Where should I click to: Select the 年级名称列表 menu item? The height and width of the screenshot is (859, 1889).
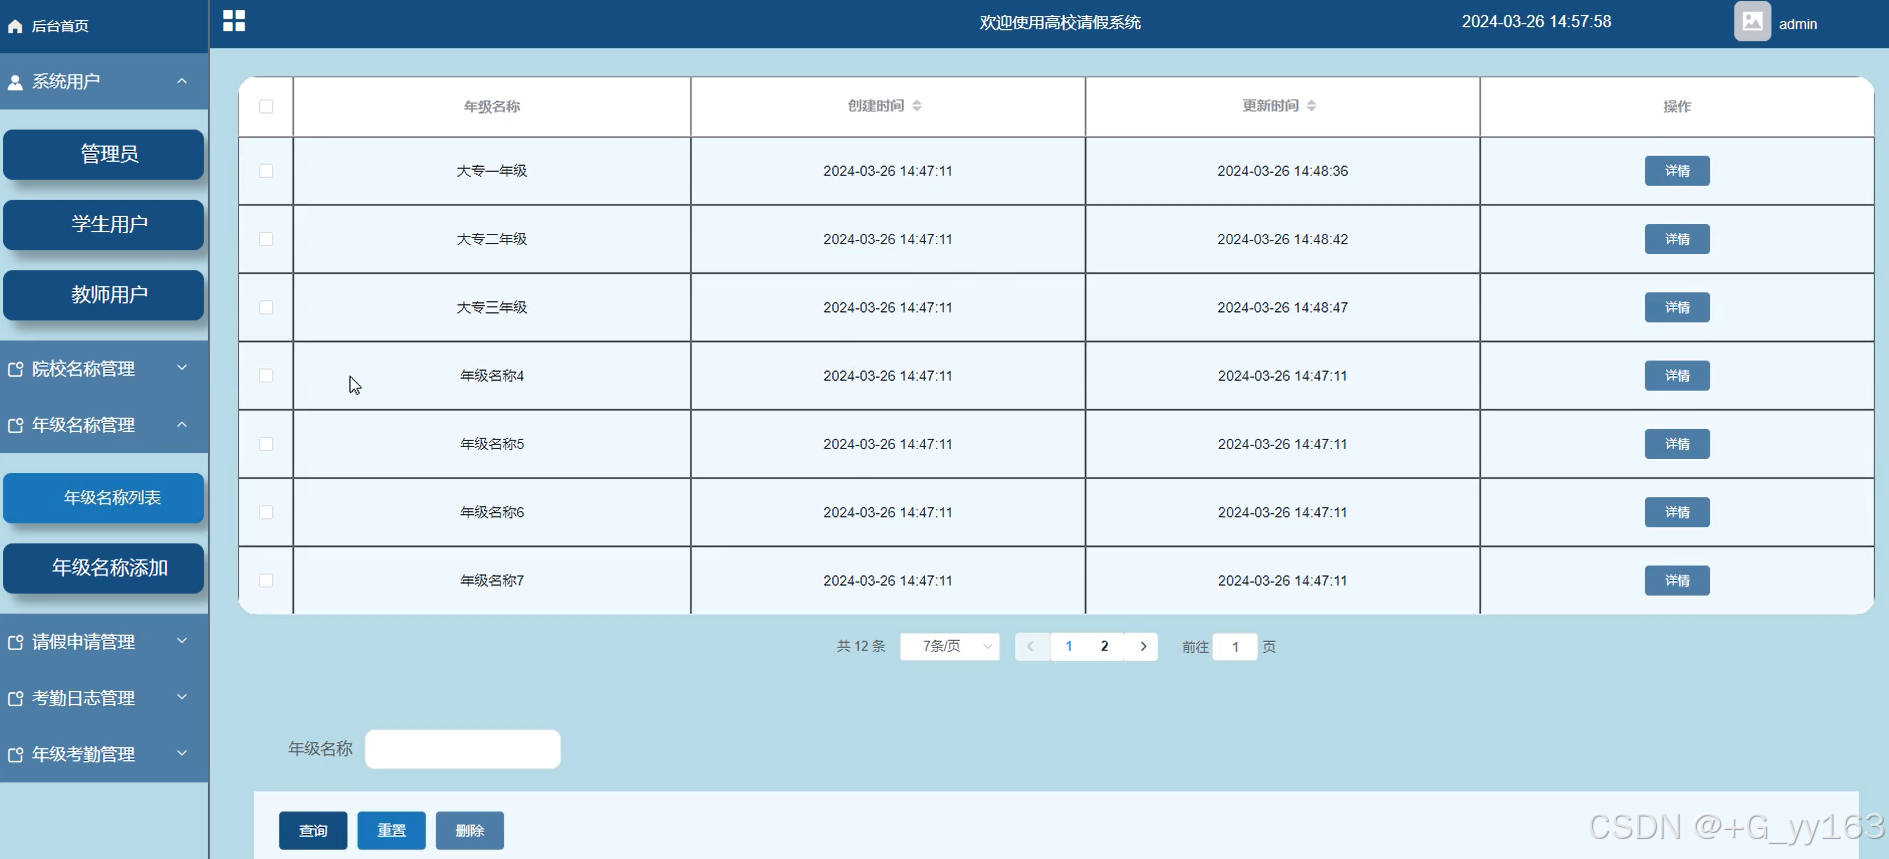(104, 498)
